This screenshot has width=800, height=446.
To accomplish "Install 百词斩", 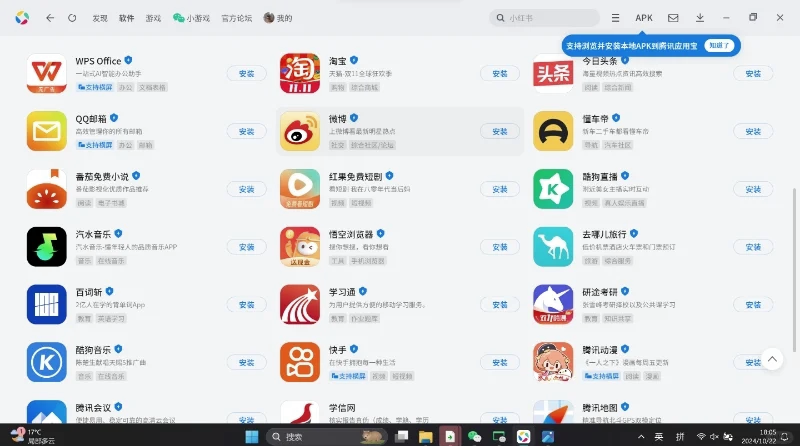I will tap(246, 305).
